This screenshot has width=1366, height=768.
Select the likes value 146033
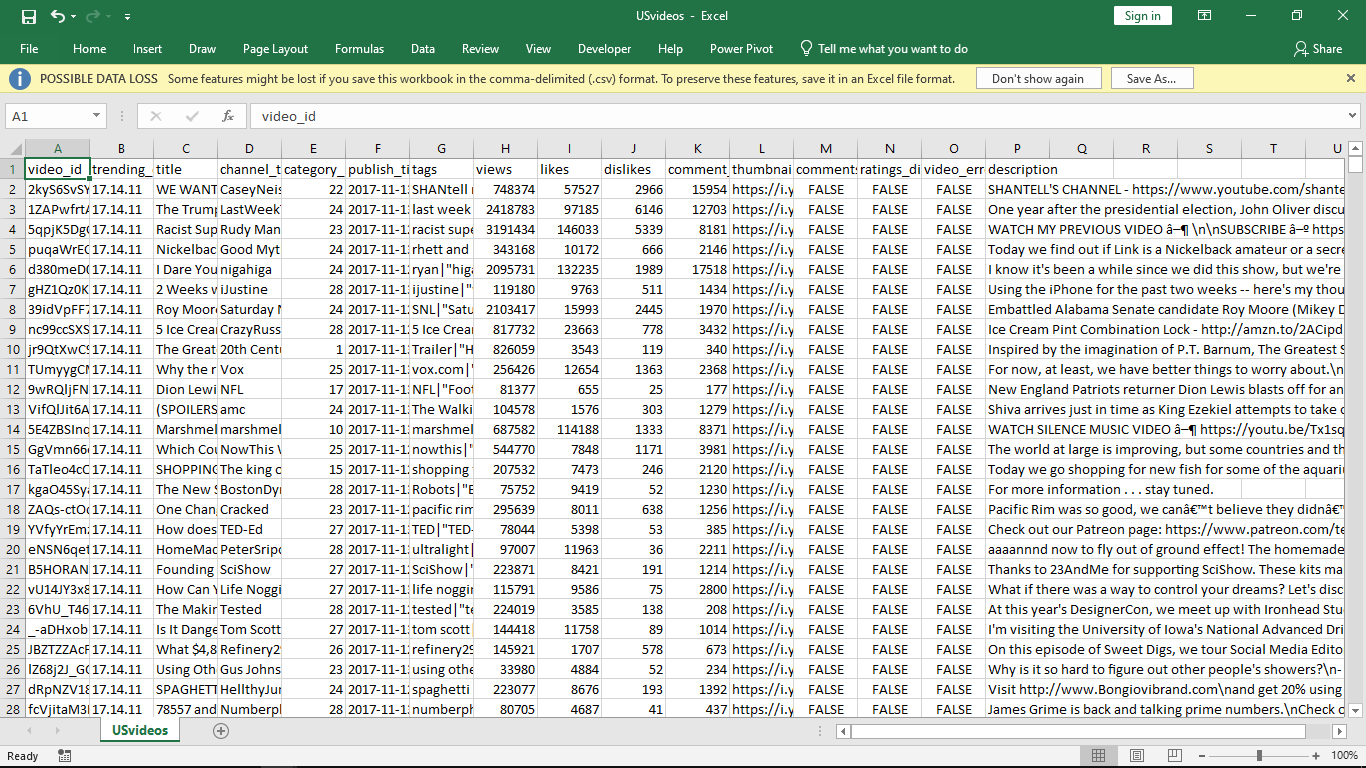point(569,229)
